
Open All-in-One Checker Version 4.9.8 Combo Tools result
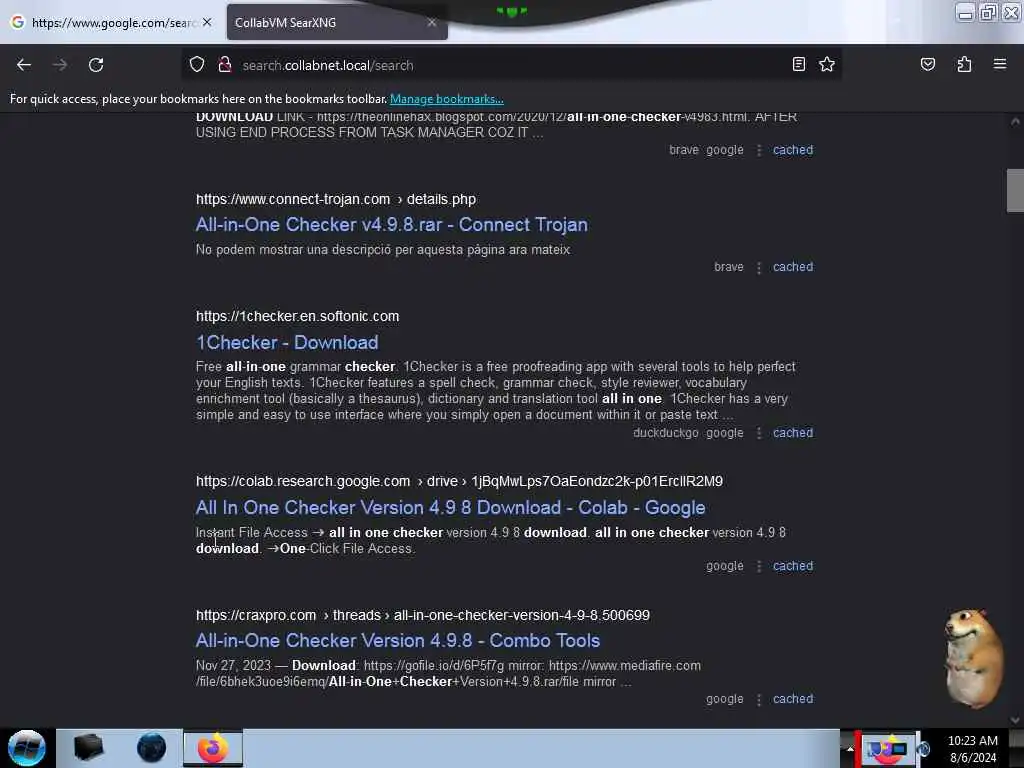398,641
